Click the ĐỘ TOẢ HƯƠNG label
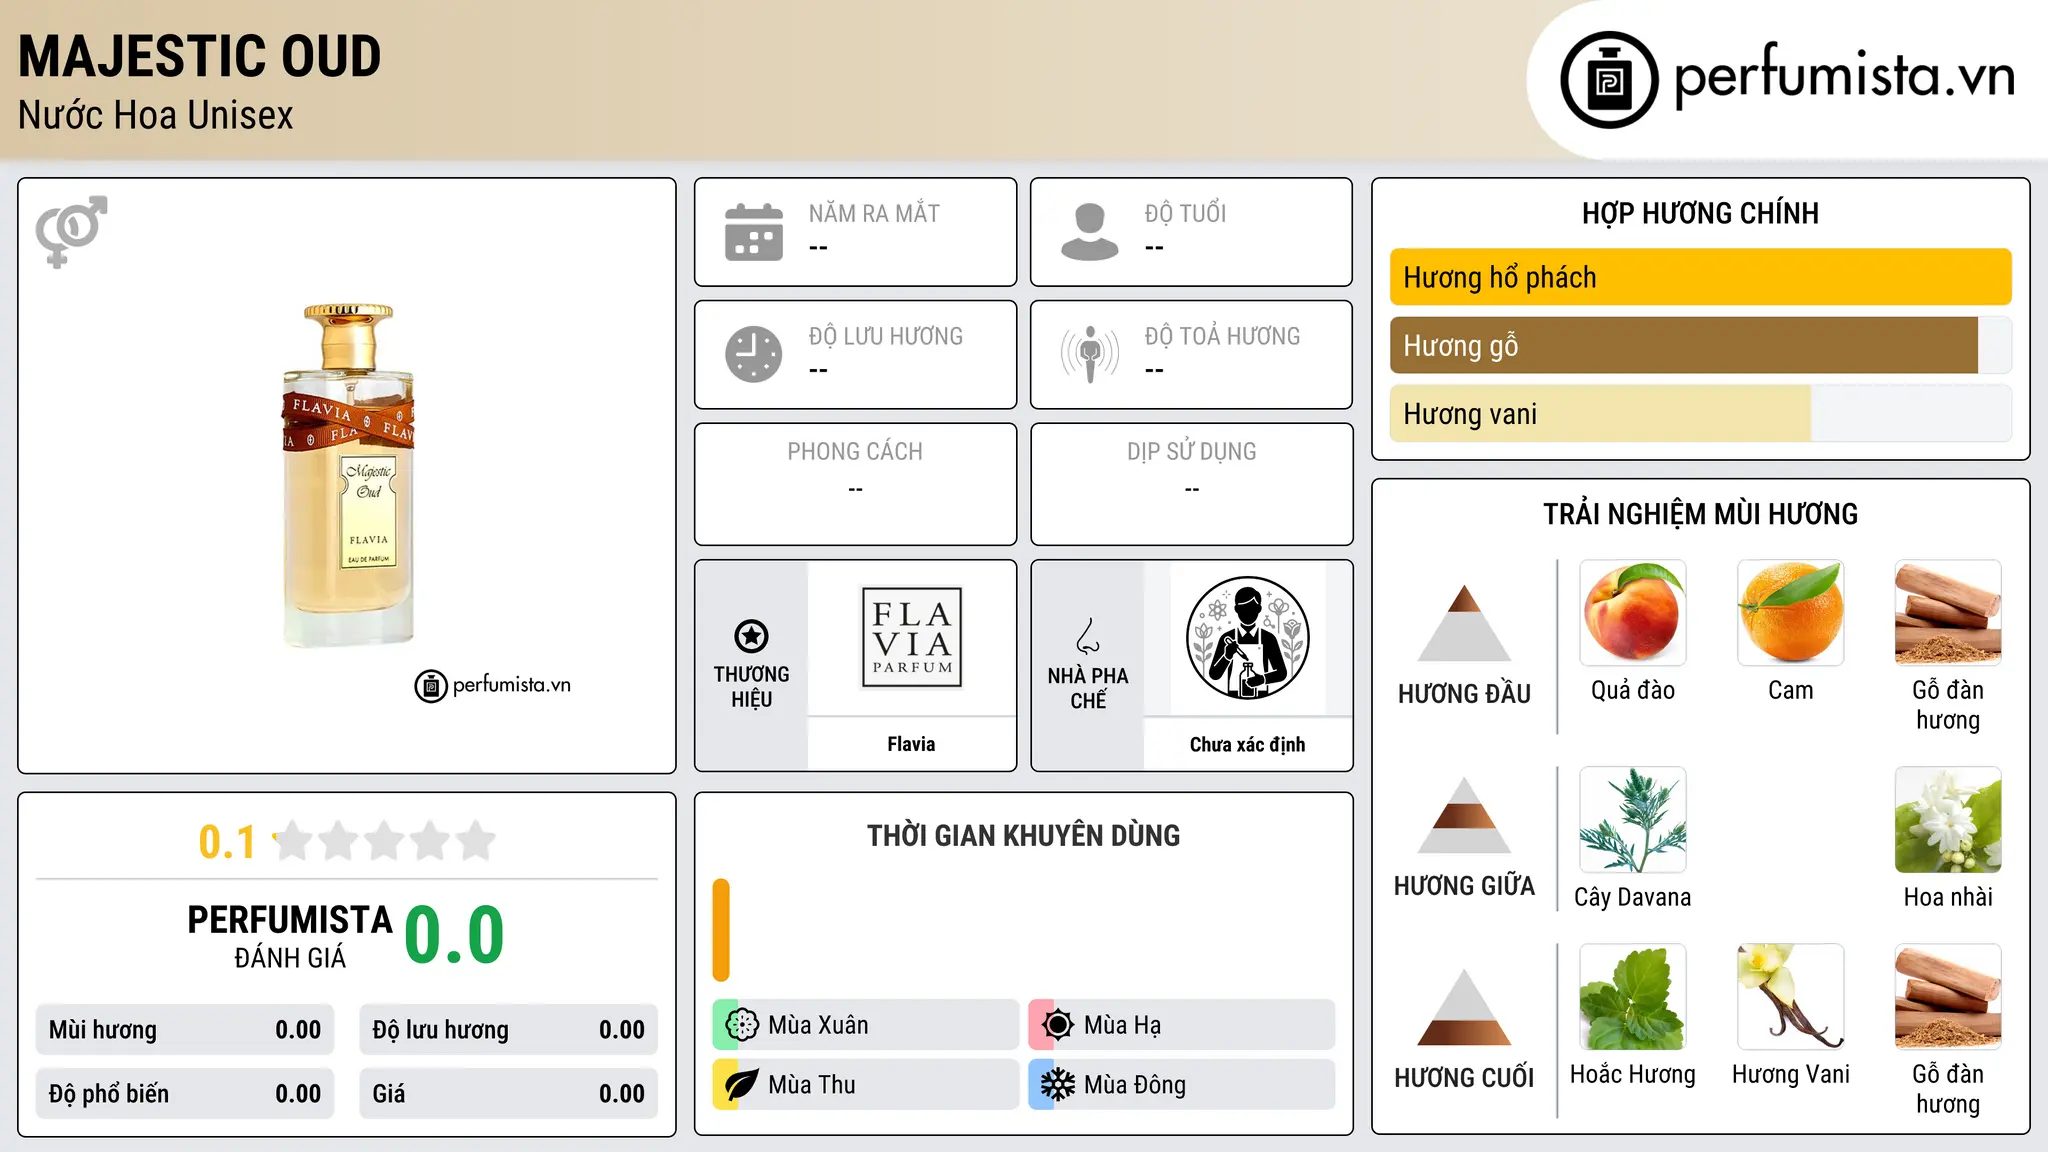Screen dimensions: 2048x1152 1222,336
